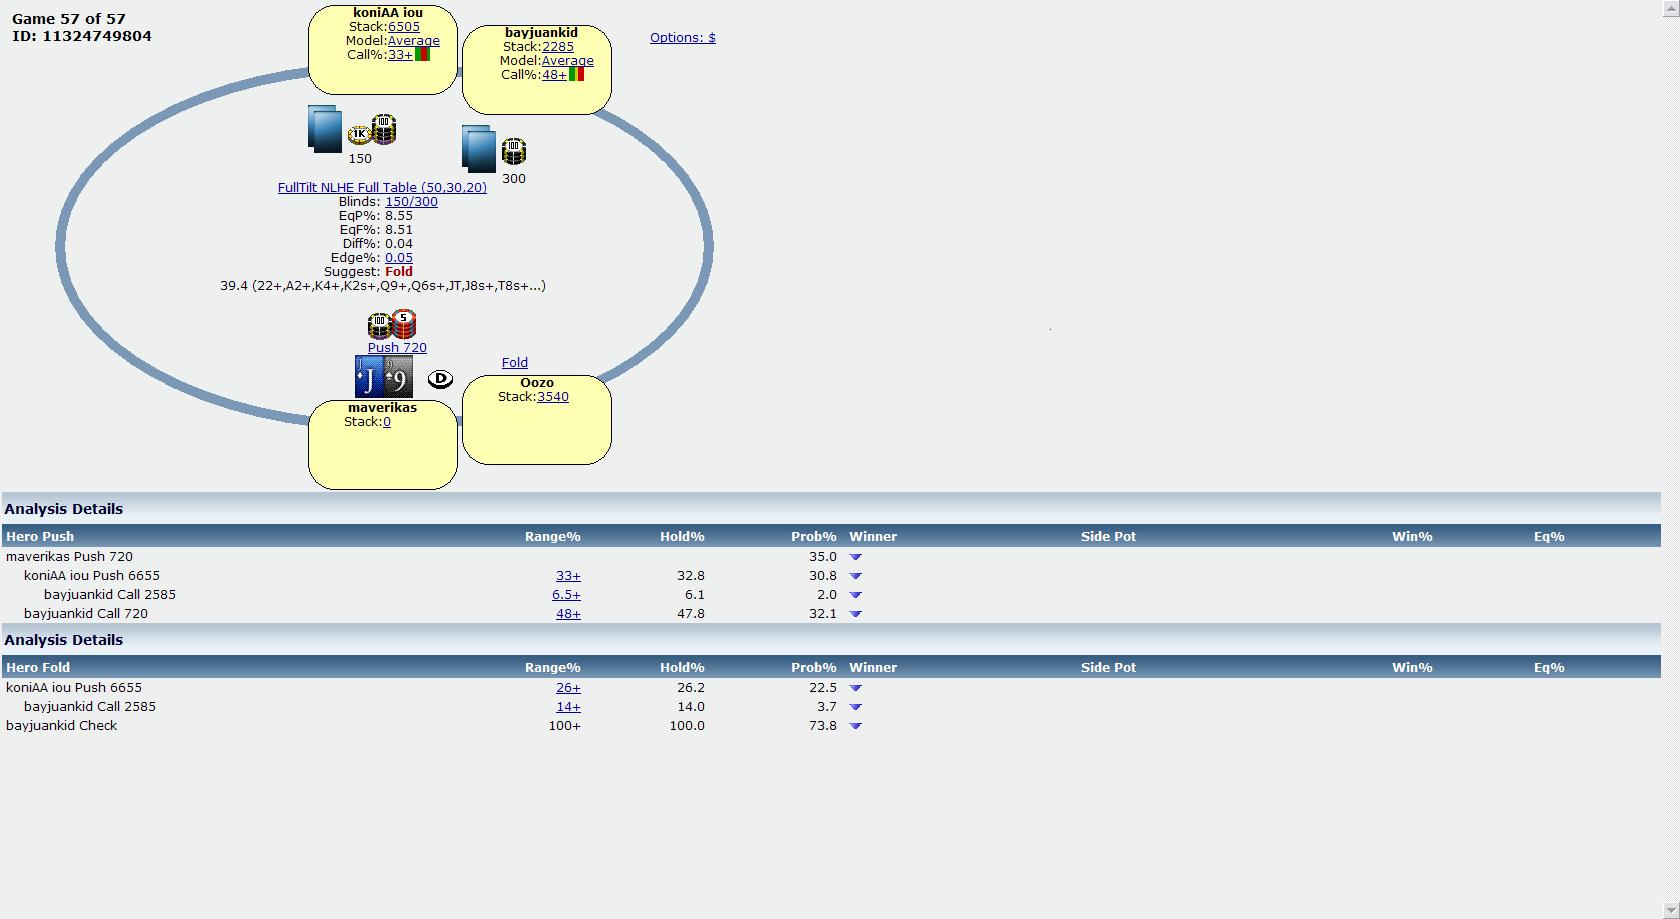The height and width of the screenshot is (919, 1680).
Task: Click maverikas's Jack-Nine hole cards
Action: click(x=384, y=377)
